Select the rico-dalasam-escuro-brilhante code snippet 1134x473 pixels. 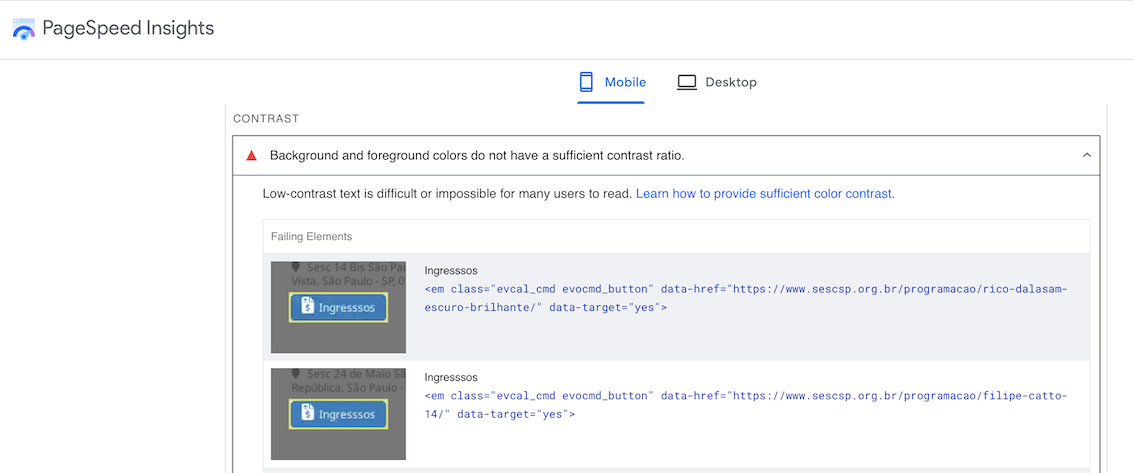click(746, 298)
